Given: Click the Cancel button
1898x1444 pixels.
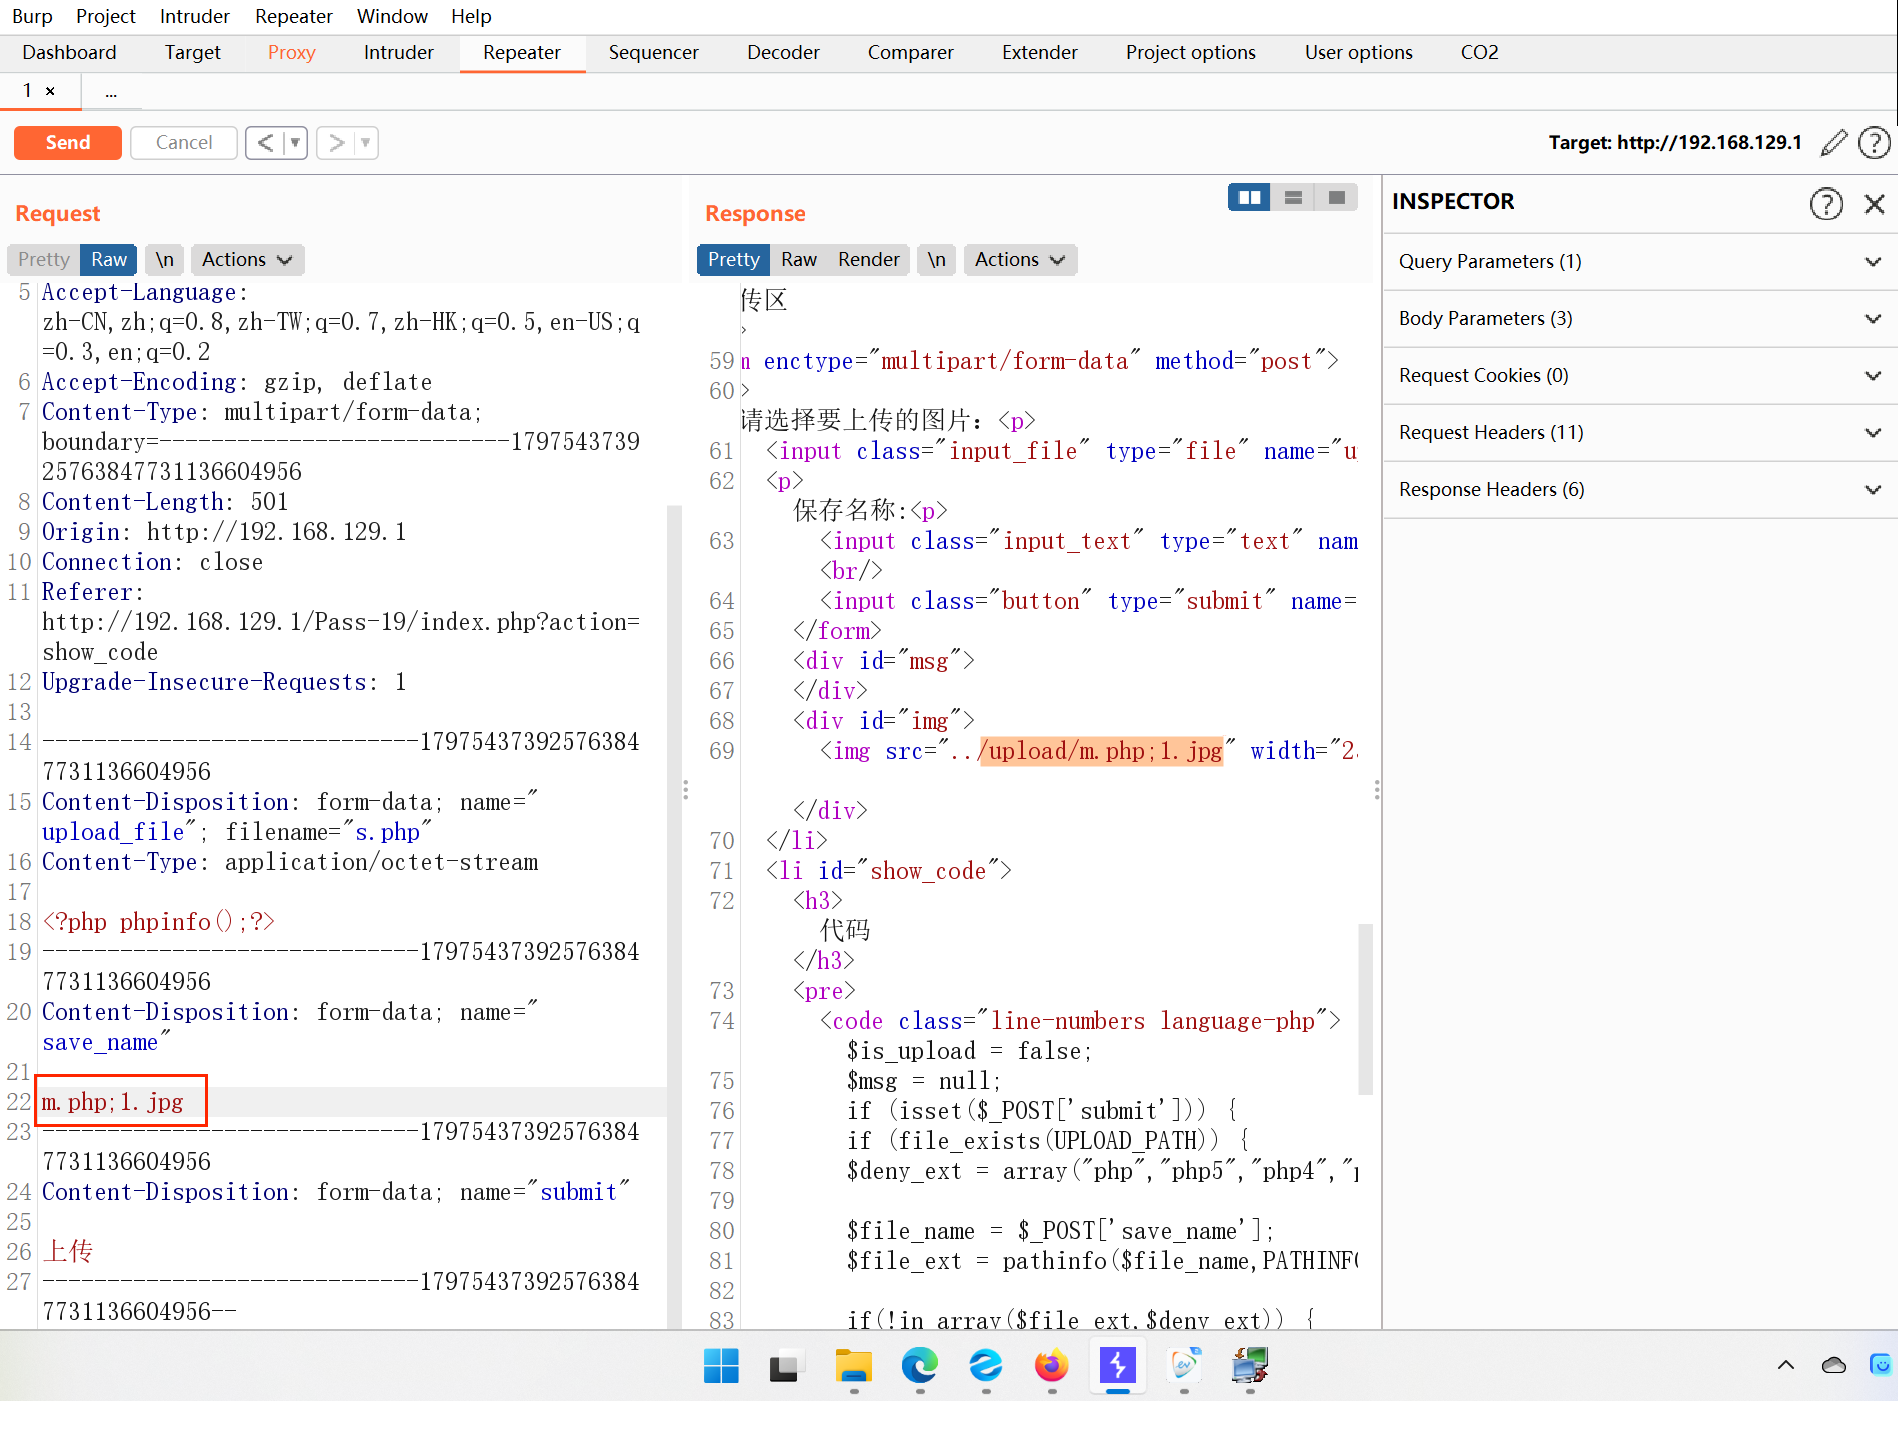Looking at the screenshot, I should coord(184,143).
